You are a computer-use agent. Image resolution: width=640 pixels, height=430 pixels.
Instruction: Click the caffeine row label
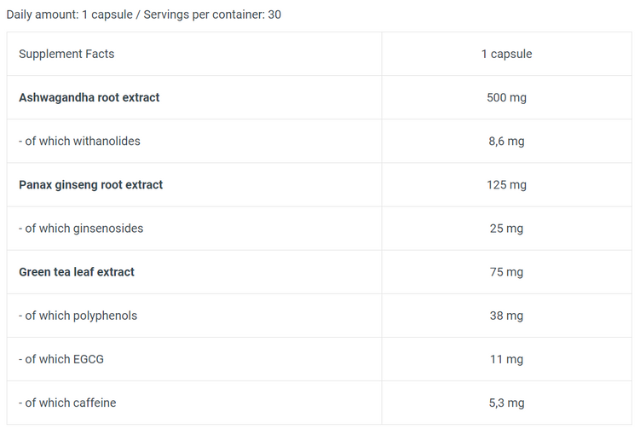[67, 403]
